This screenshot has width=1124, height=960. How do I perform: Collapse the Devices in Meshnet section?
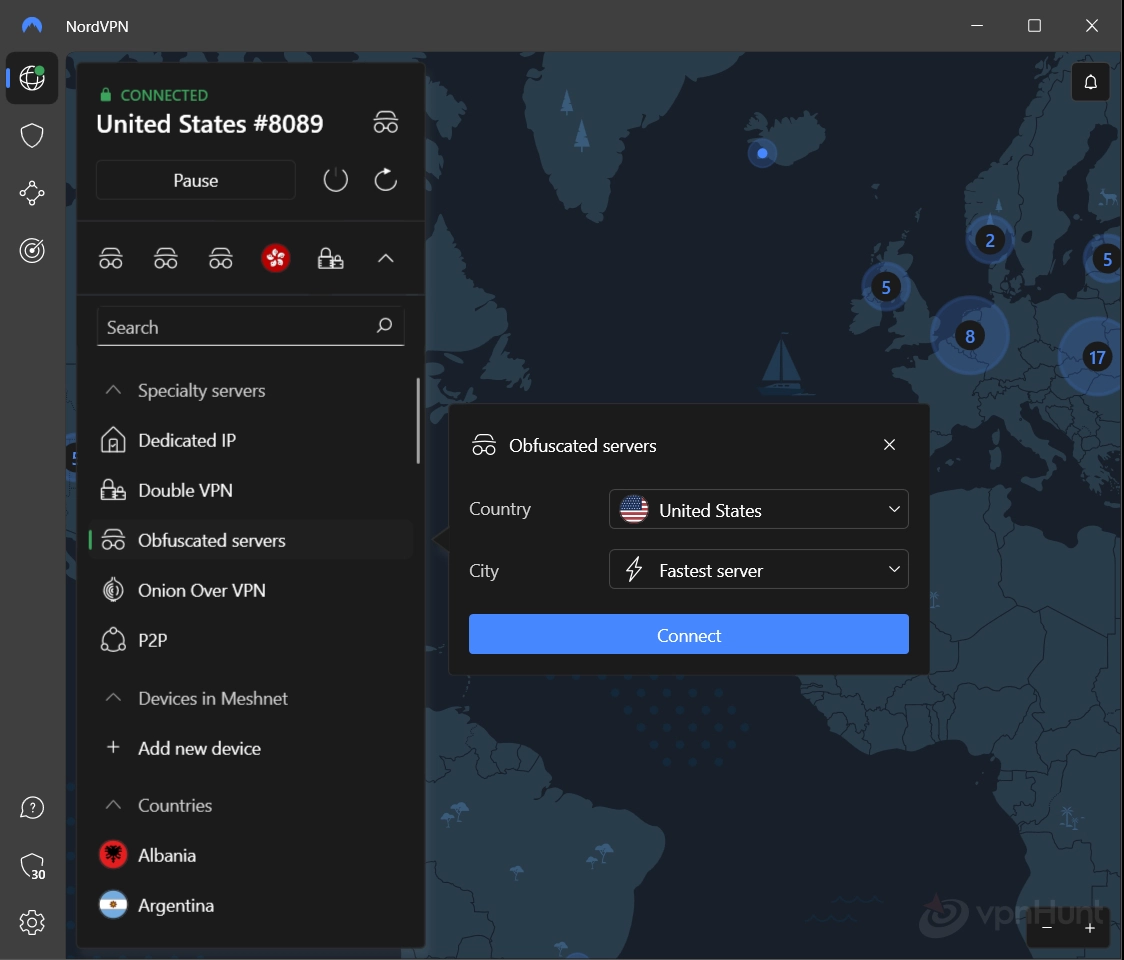(113, 698)
